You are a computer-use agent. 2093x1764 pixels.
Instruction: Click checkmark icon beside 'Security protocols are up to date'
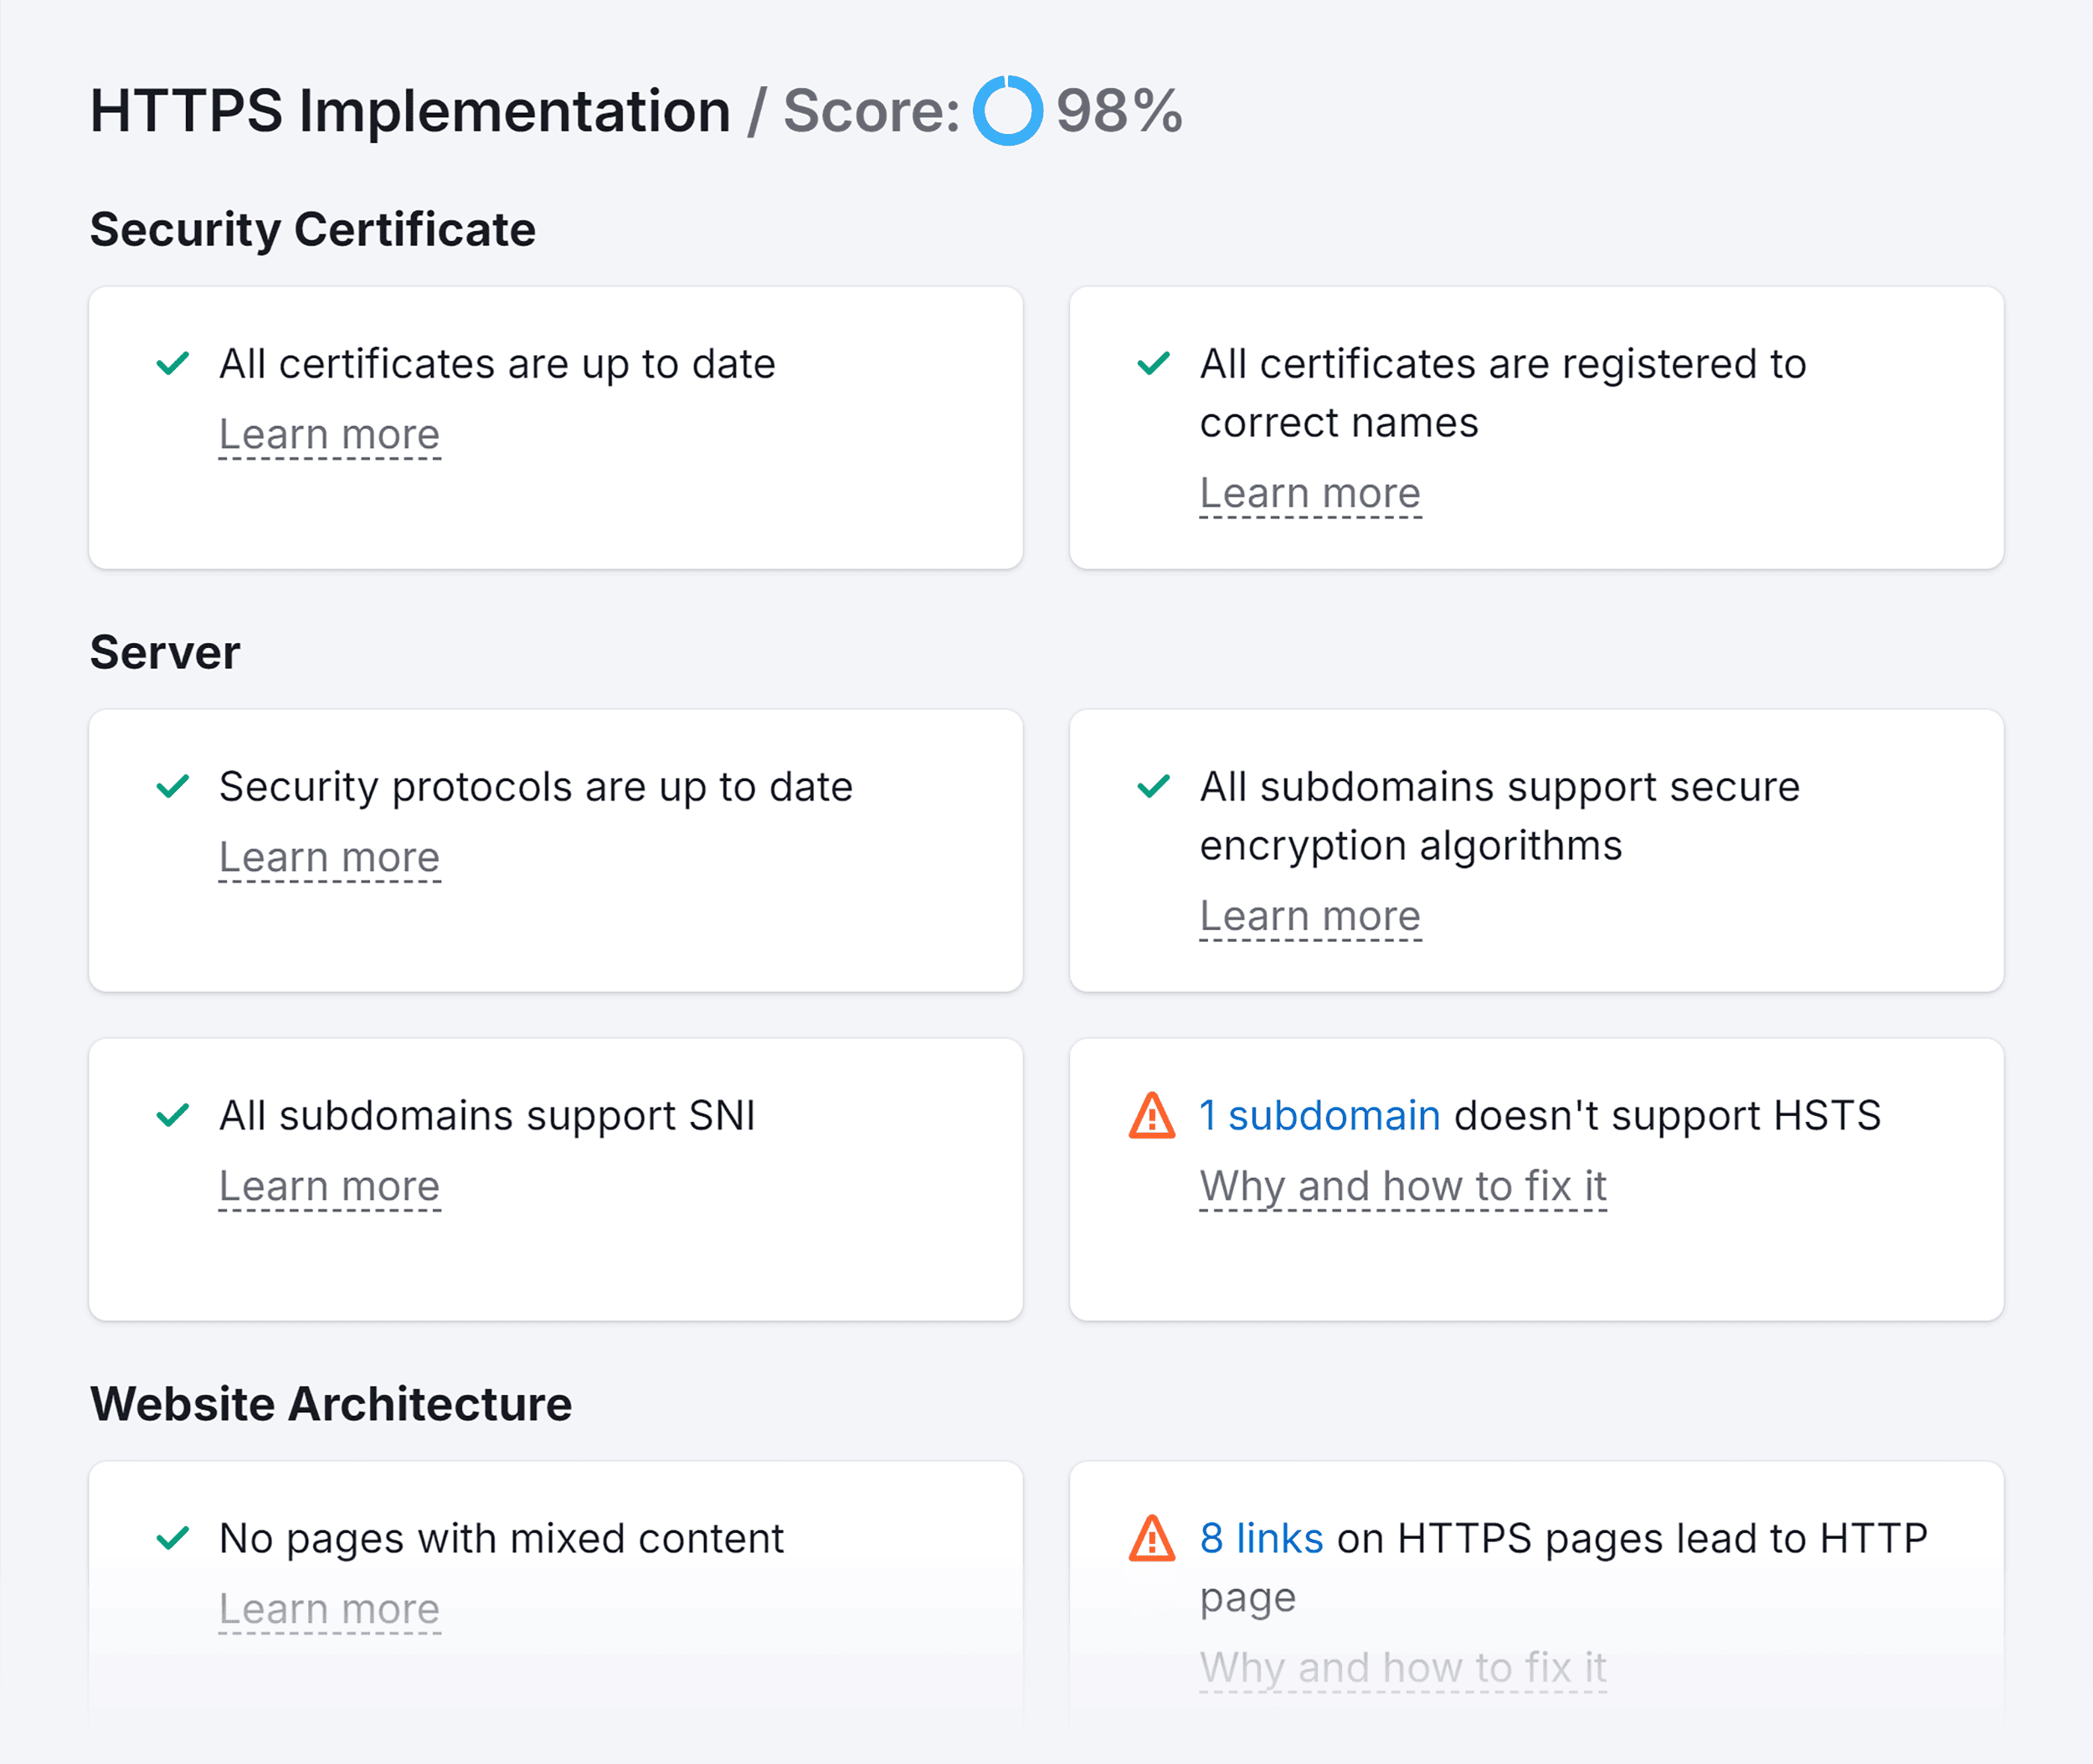click(173, 786)
